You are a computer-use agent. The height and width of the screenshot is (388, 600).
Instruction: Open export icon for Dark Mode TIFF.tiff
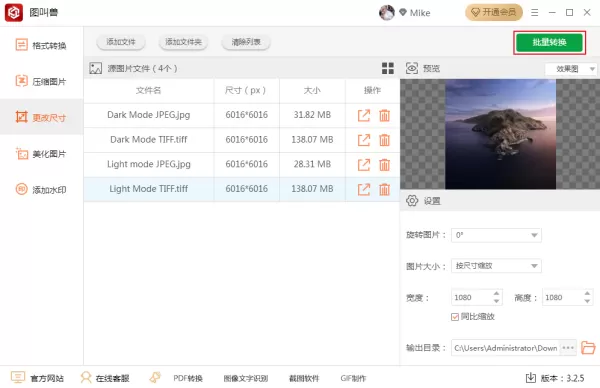pos(364,140)
